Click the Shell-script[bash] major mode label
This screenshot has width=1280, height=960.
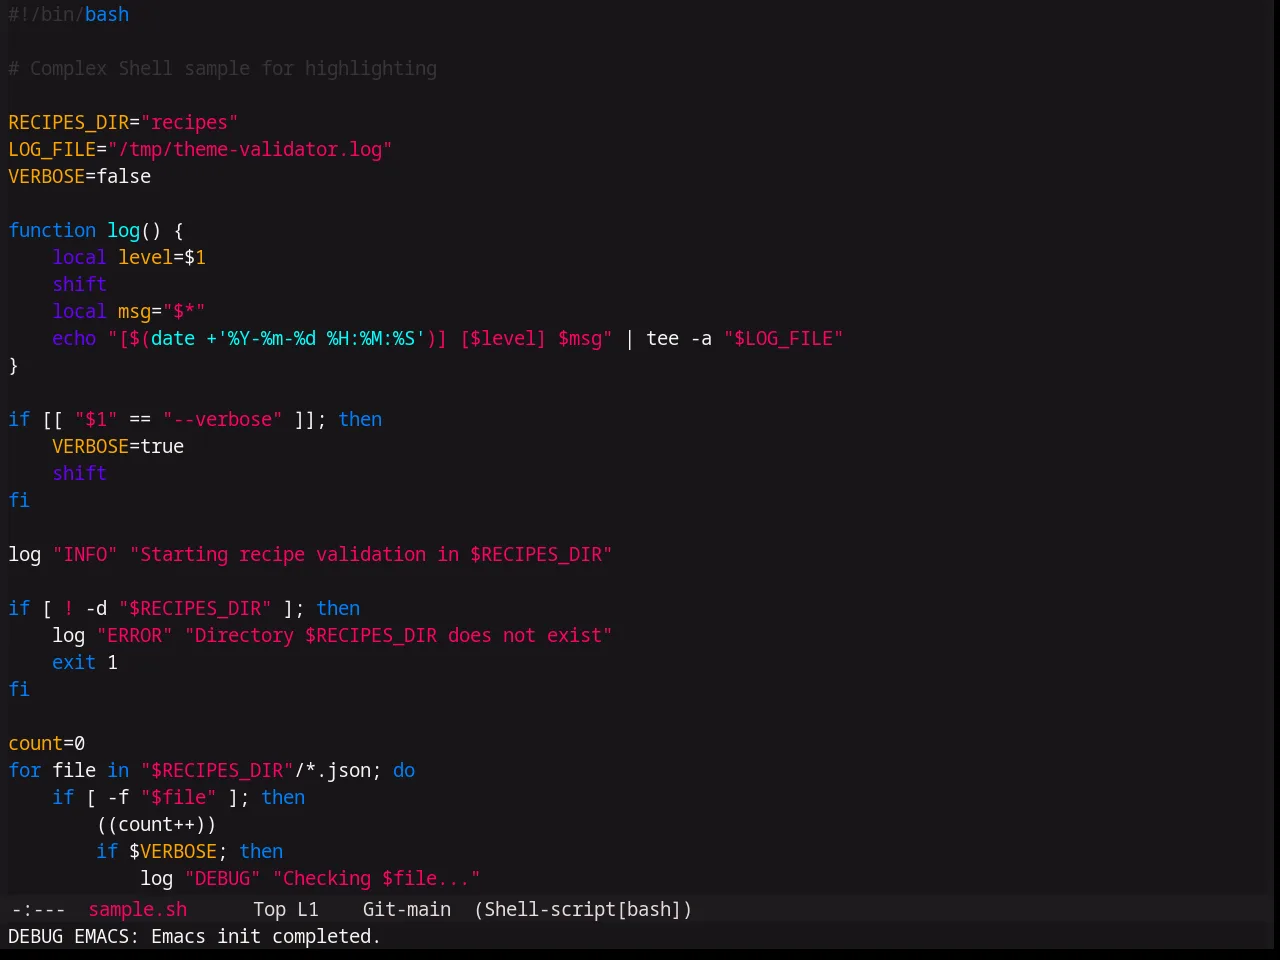pos(583,909)
